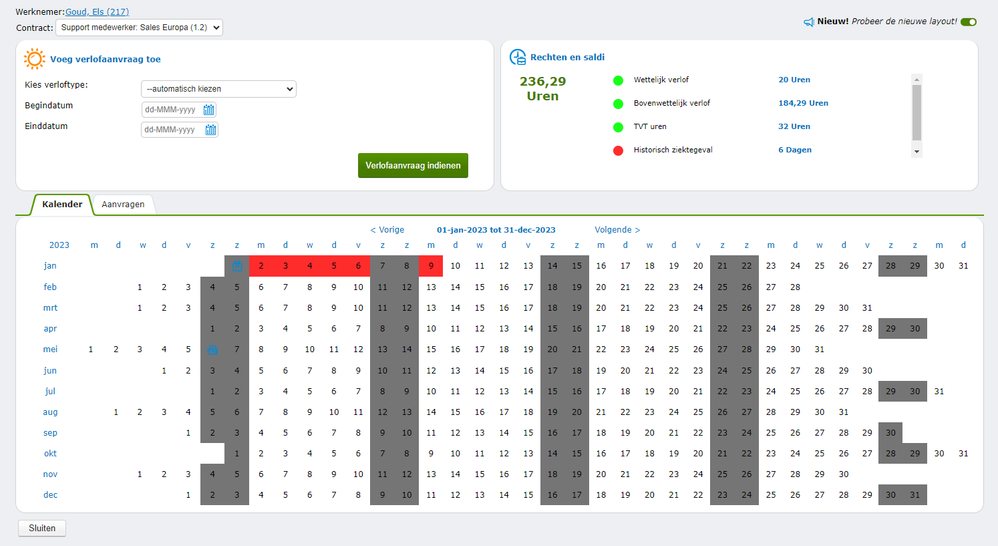Open the Contract dropdown
Viewport: 998px width, 546px height.
[x=139, y=27]
